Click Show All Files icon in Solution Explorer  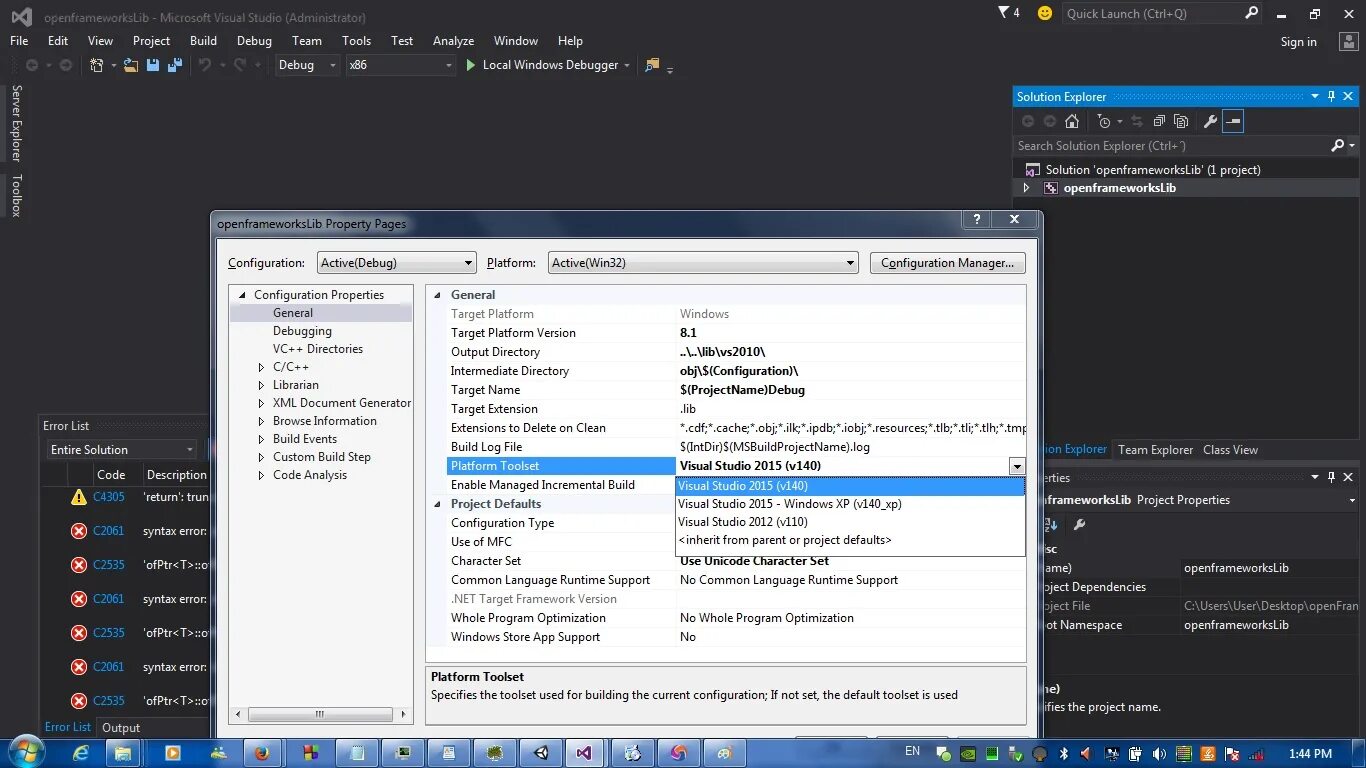click(x=1181, y=121)
